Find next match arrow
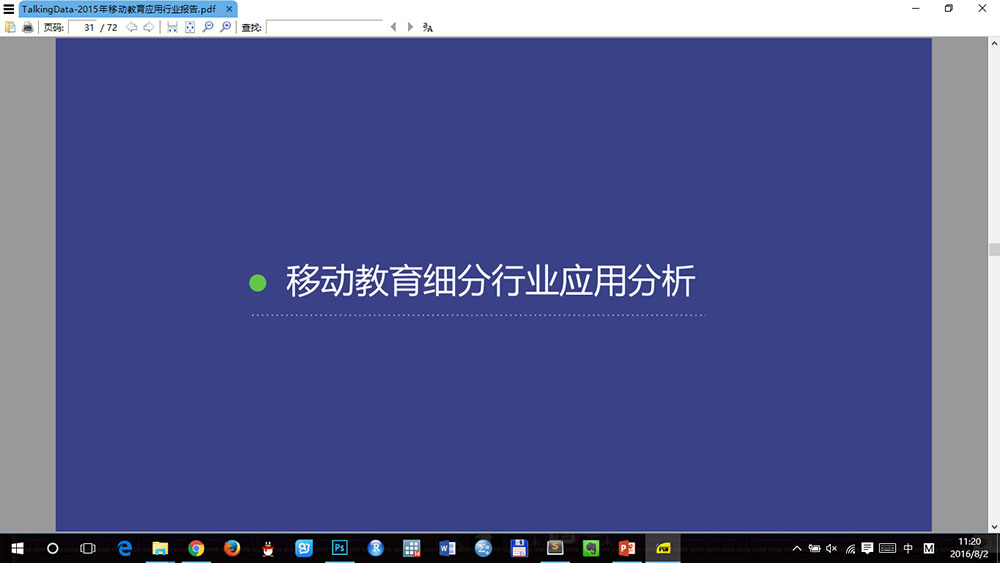 tap(410, 27)
